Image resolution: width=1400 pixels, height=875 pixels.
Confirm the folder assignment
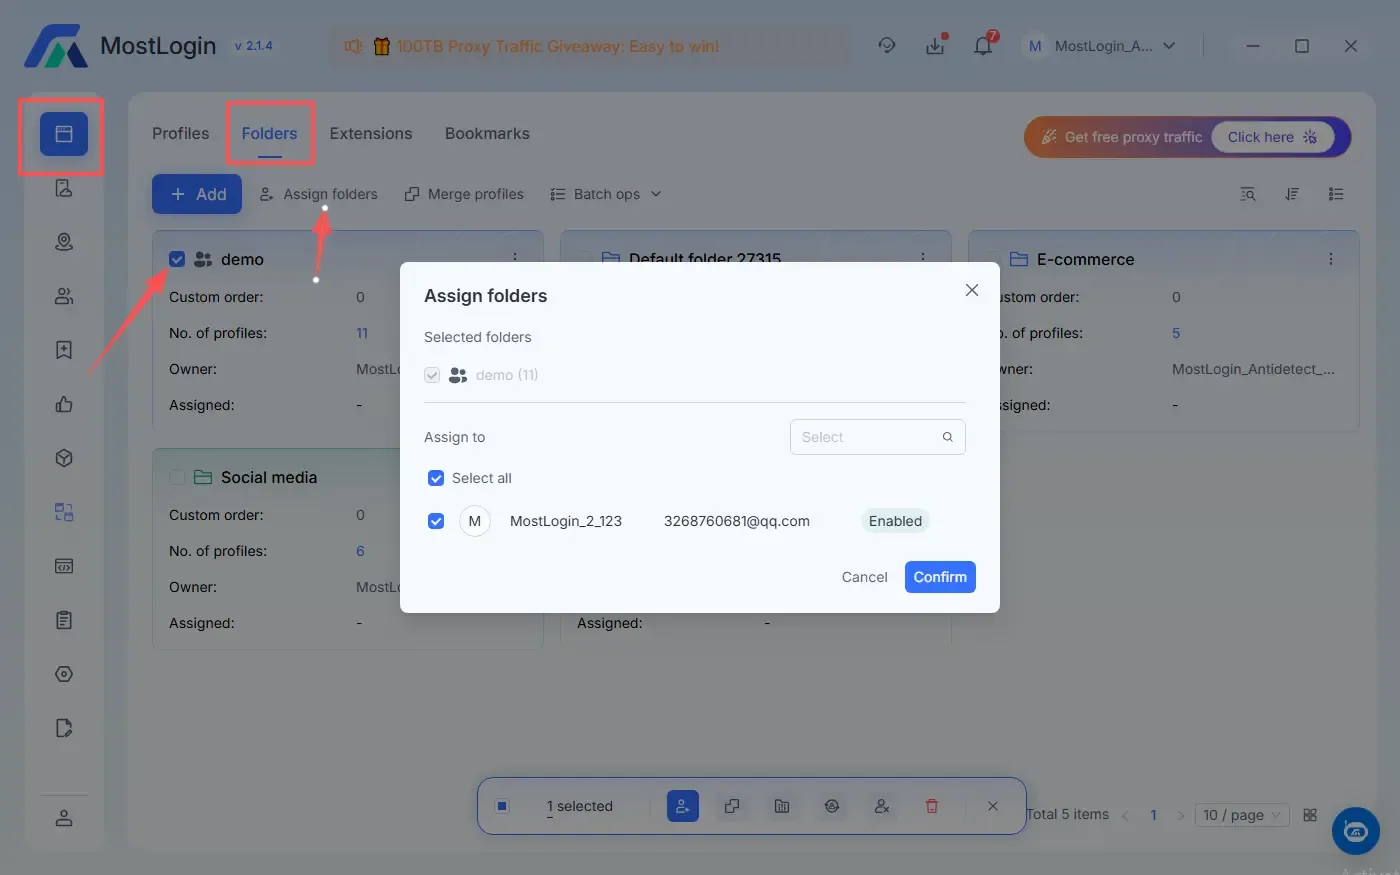pyautogui.click(x=940, y=577)
